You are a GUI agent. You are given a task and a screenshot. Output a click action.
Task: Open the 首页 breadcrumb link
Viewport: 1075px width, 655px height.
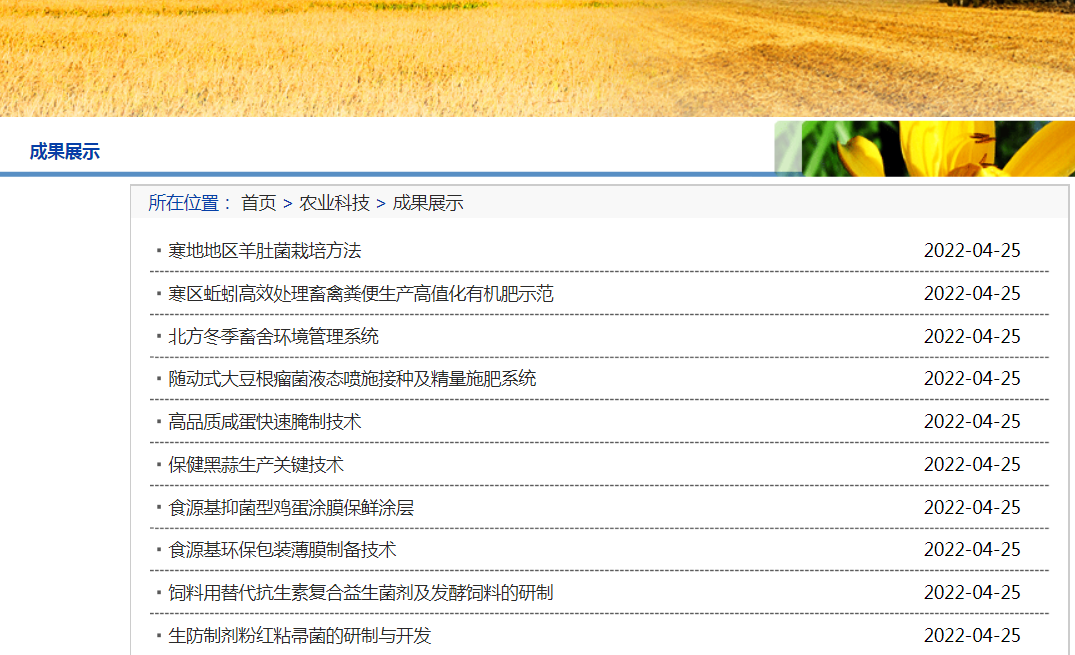[x=258, y=203]
